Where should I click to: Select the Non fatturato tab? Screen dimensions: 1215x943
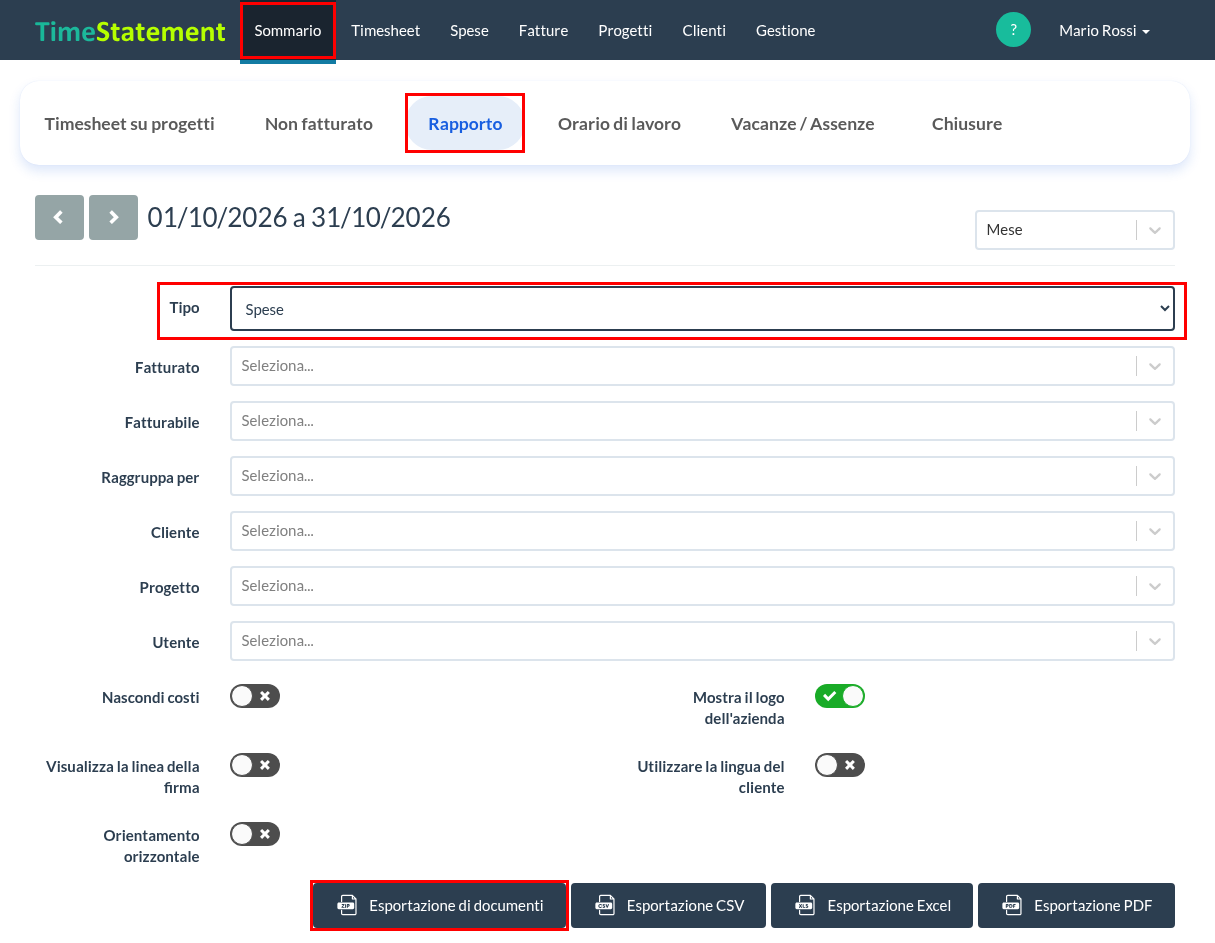[x=319, y=124]
